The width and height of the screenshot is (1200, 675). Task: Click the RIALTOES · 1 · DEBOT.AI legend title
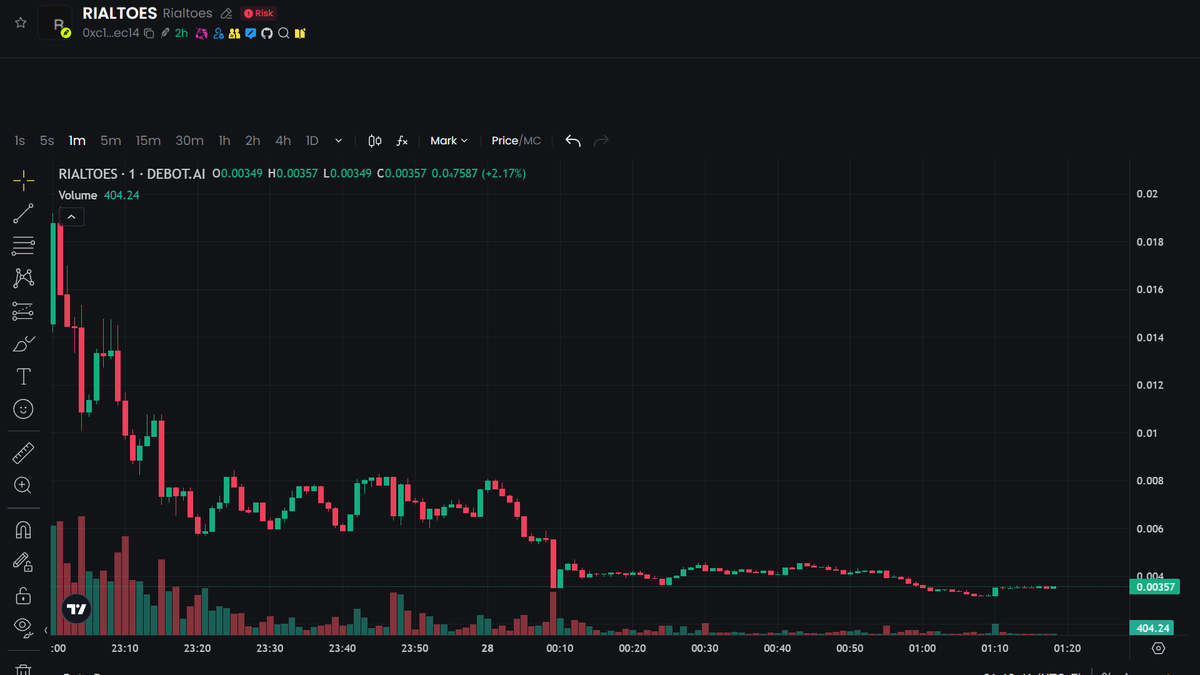132,174
